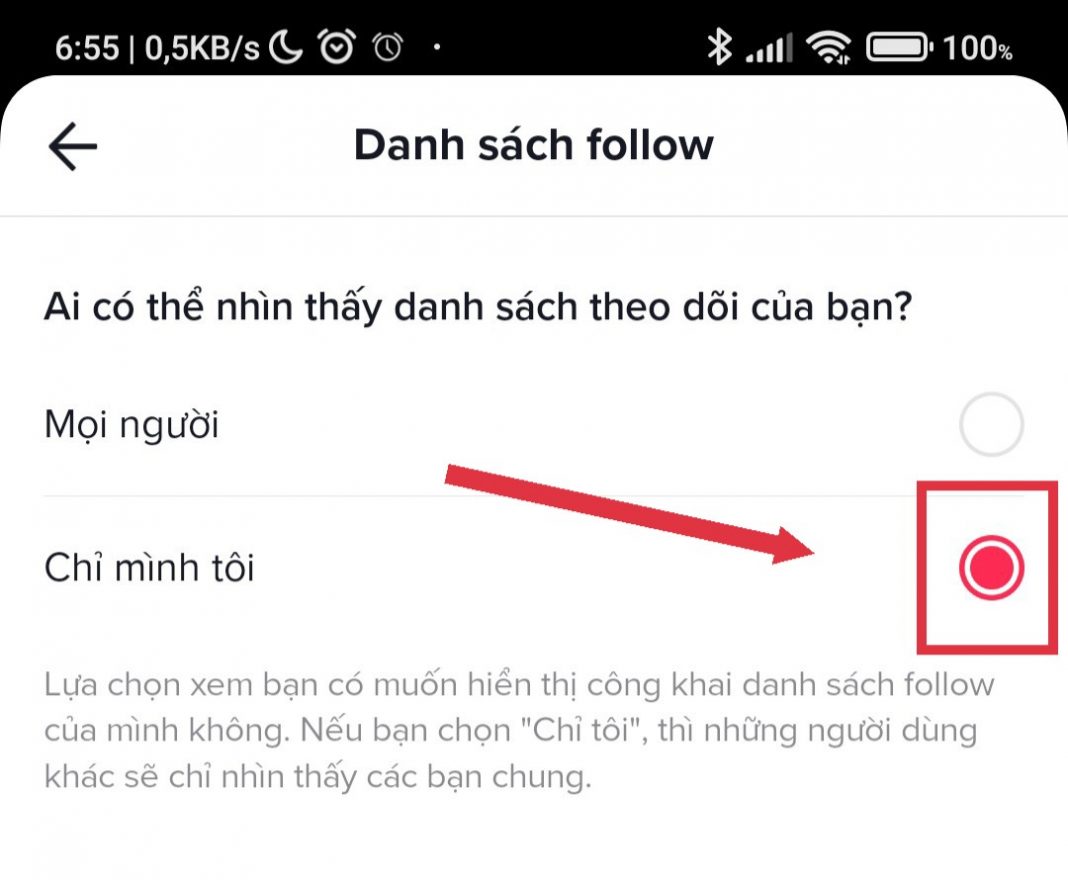The width and height of the screenshot is (1068, 880).
Task: Select the "Chỉ mình tôi" radio button
Action: point(991,567)
